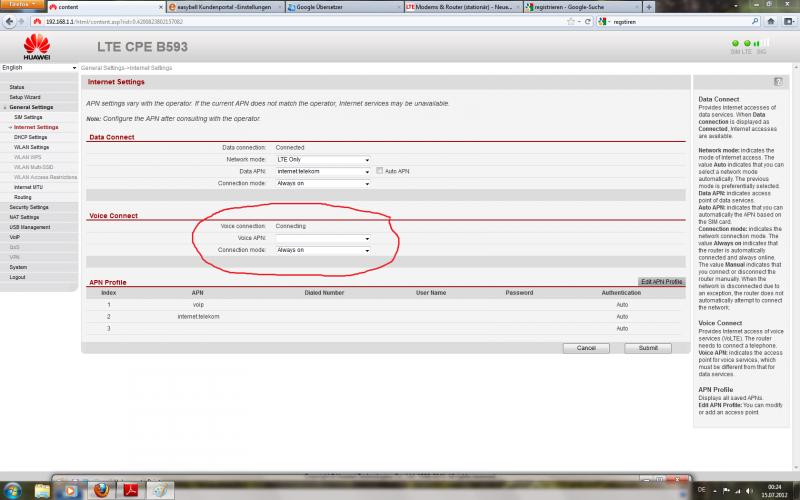This screenshot has width=800, height=500.
Task: Click the taskbar clock 00:24
Action: pyautogui.click(x=774, y=491)
